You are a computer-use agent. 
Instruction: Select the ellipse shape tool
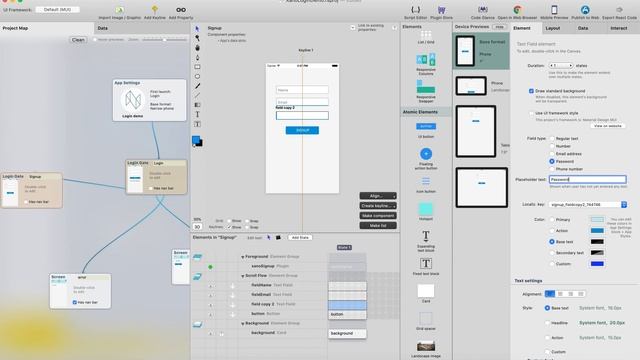point(197,76)
